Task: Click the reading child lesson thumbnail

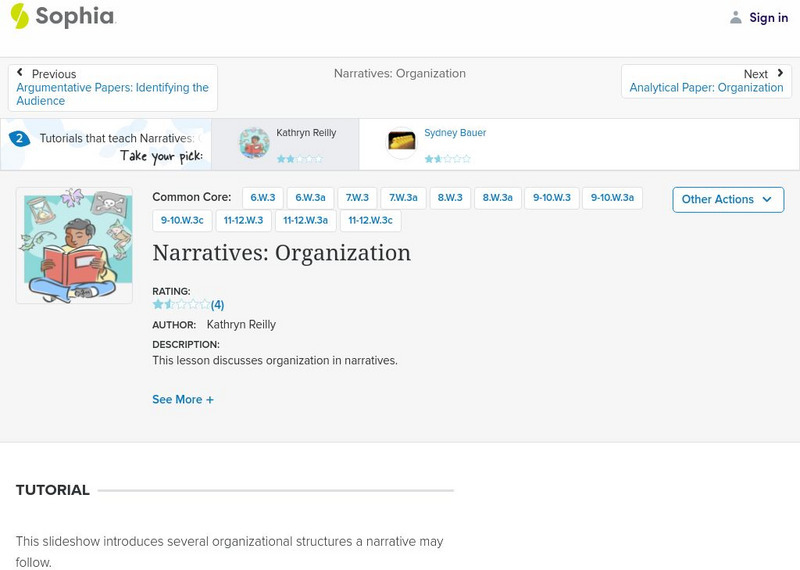Action: [x=74, y=245]
